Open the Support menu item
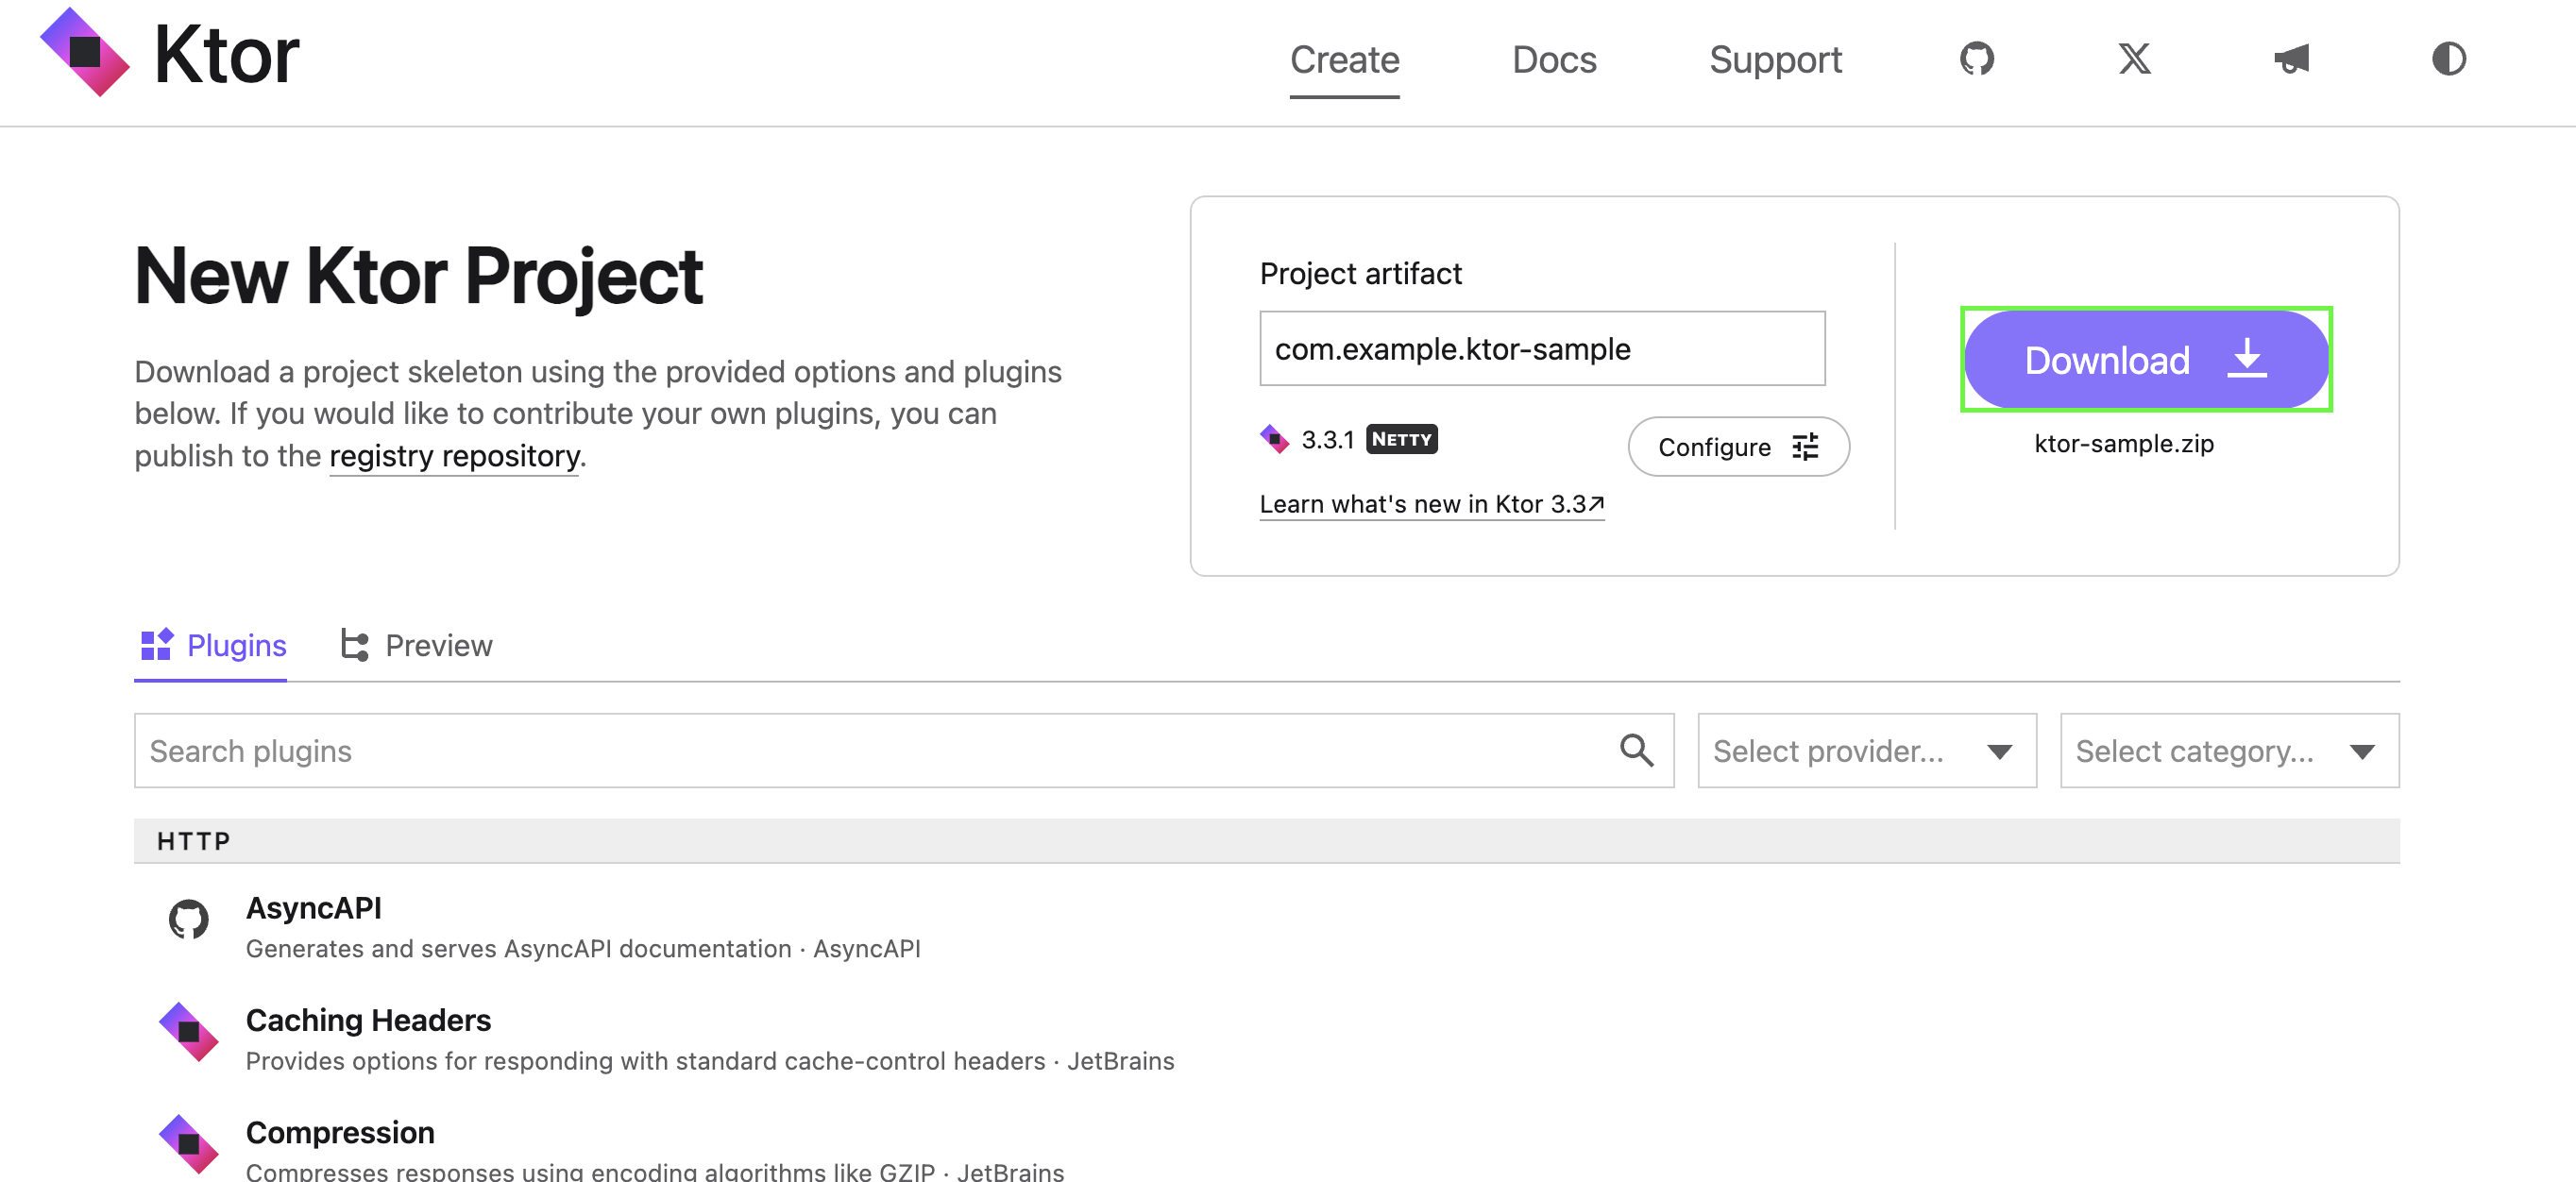 [x=1775, y=60]
